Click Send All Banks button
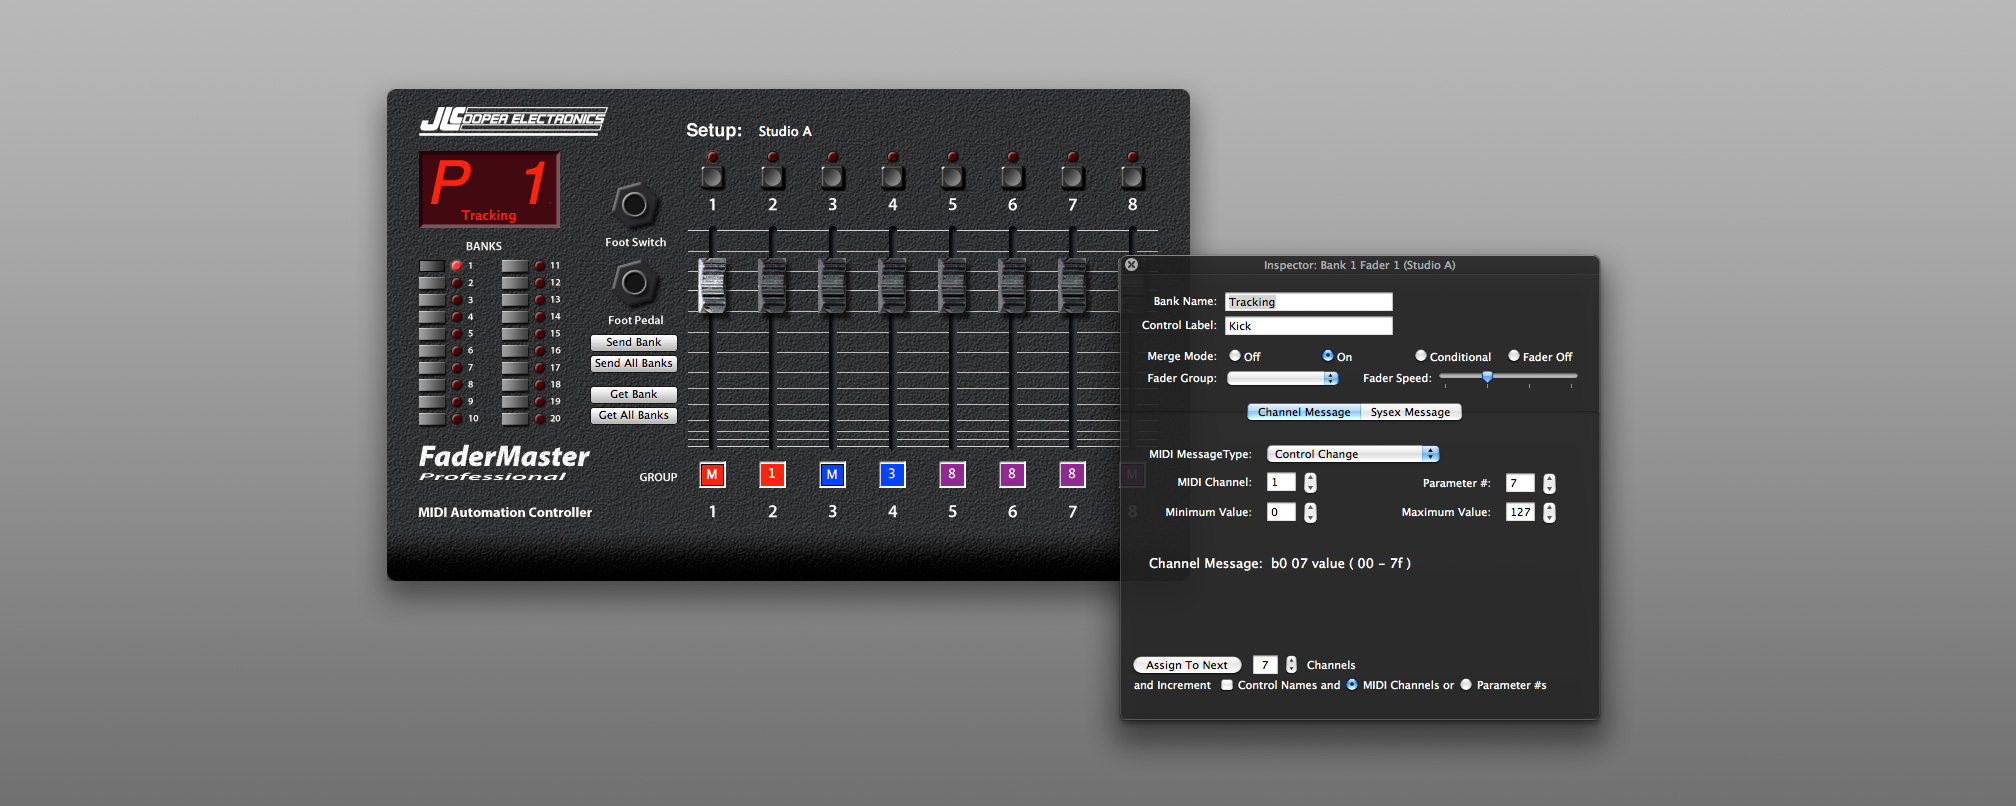This screenshot has height=806, width=2016. [x=634, y=363]
